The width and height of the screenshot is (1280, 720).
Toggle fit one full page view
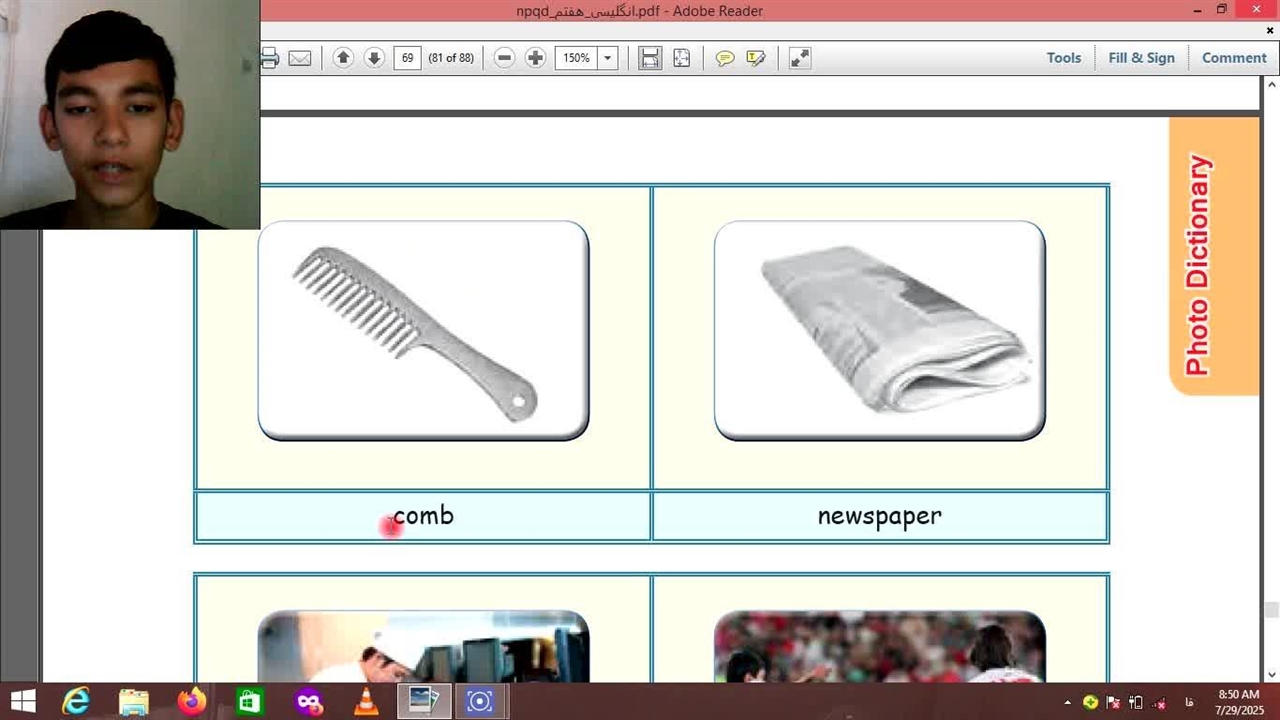pos(682,58)
